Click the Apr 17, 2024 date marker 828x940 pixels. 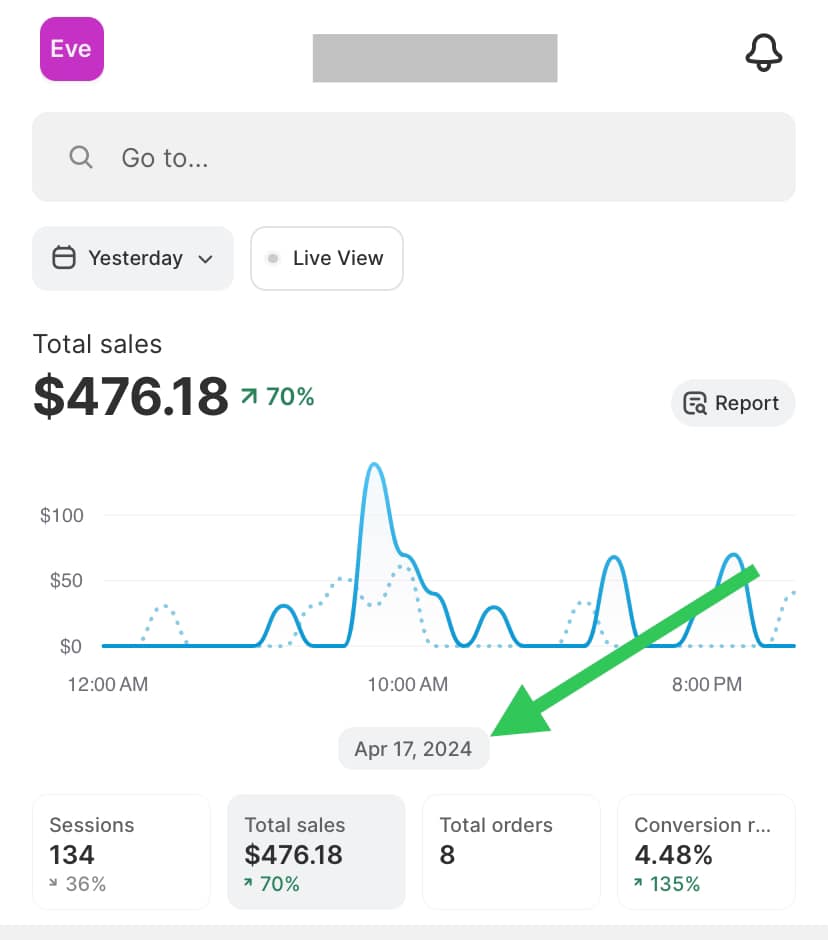coord(413,748)
